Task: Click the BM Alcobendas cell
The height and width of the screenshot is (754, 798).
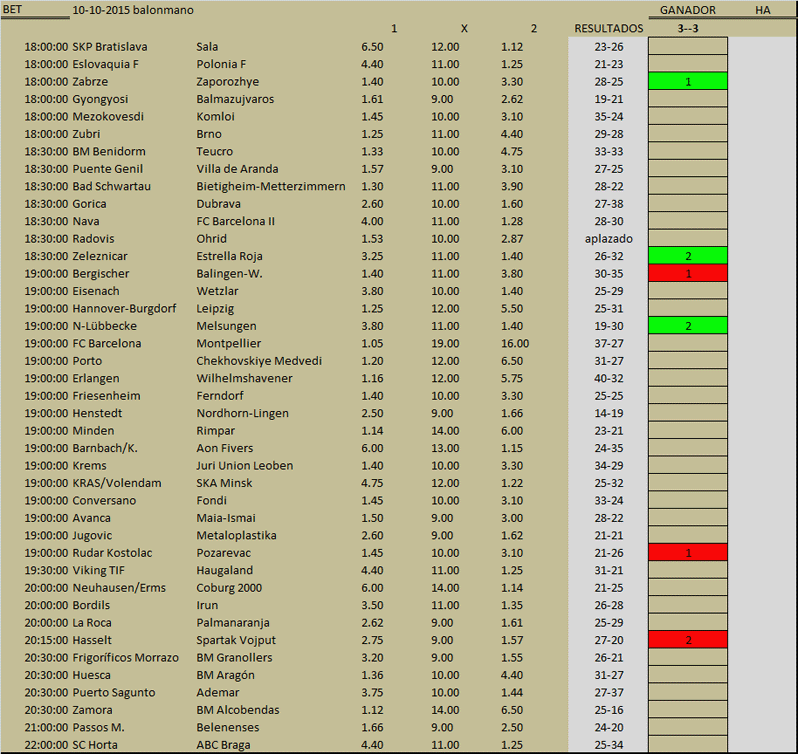Action: [x=238, y=710]
